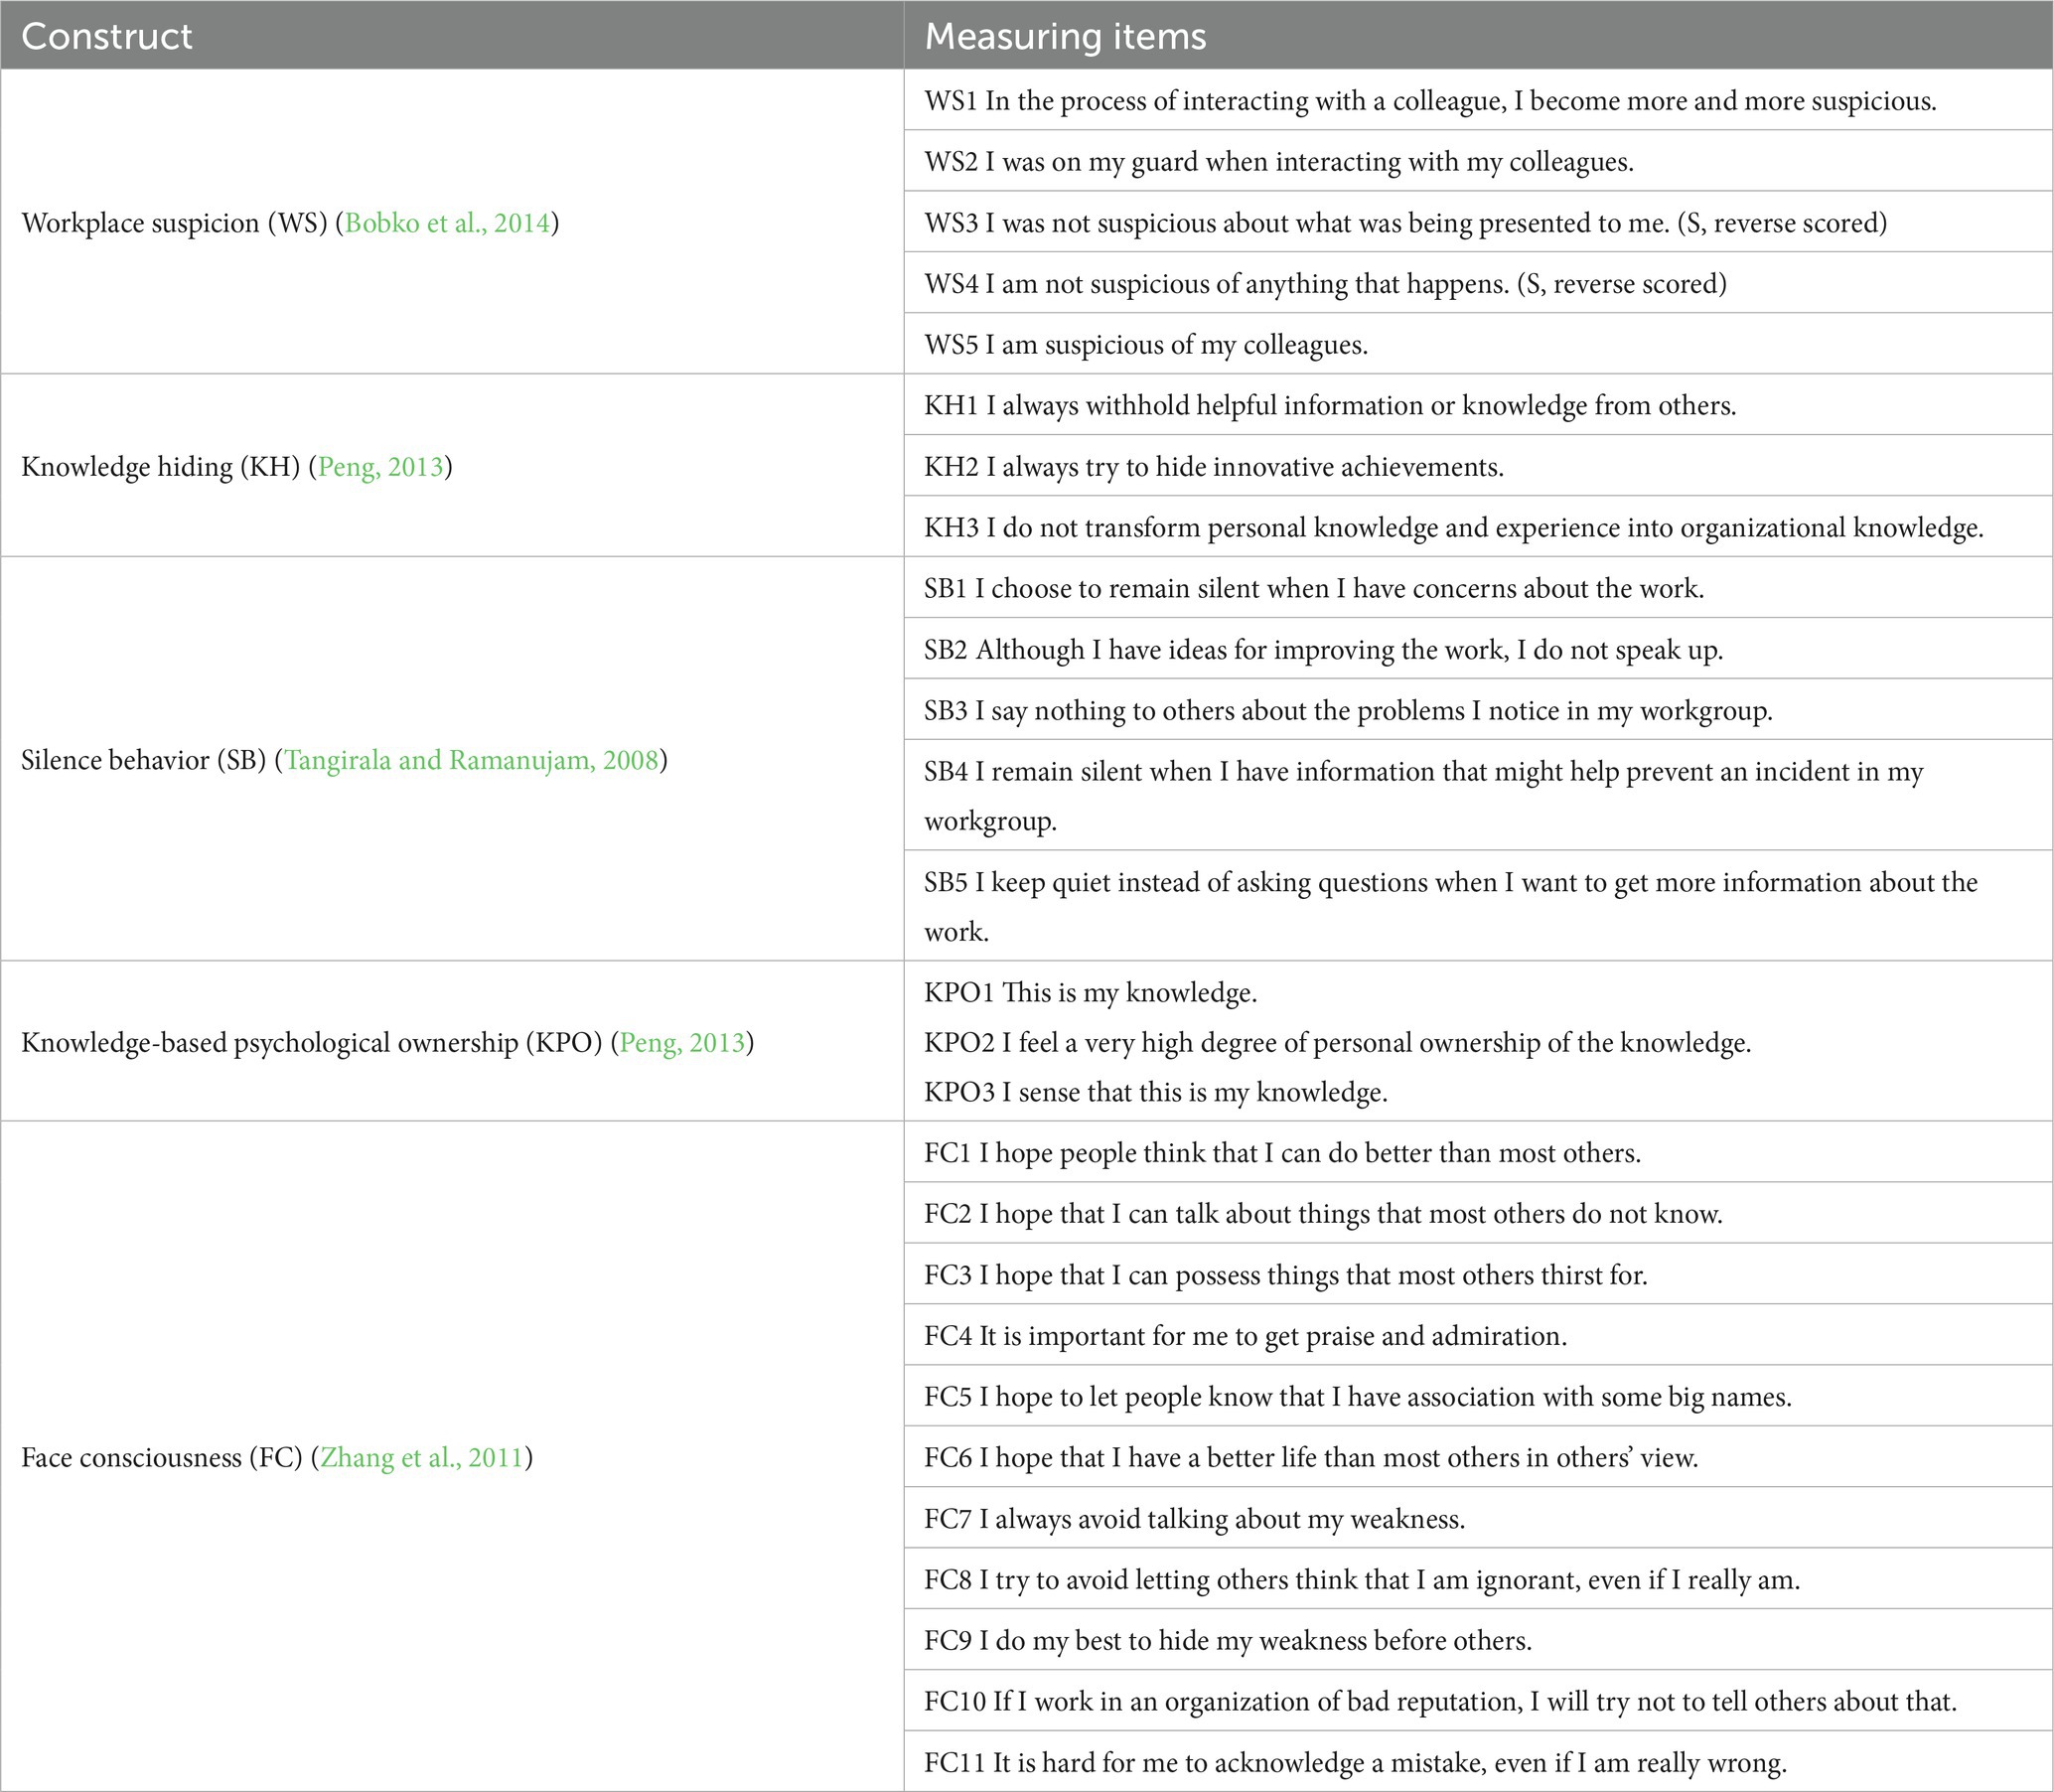2054x1792 pixels.
Task: Click item WS1 about becoming more suspicious
Action: pos(1430,101)
